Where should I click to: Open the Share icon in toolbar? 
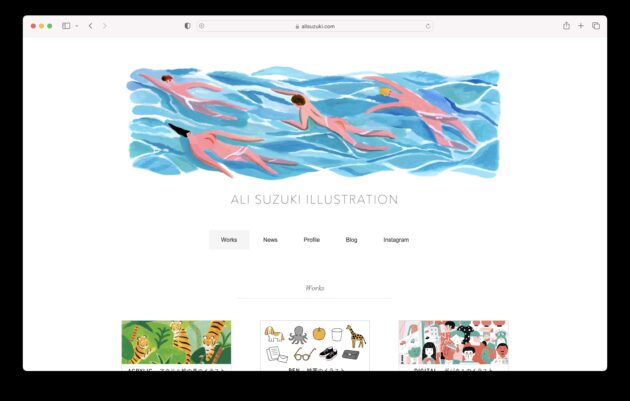tap(566, 26)
